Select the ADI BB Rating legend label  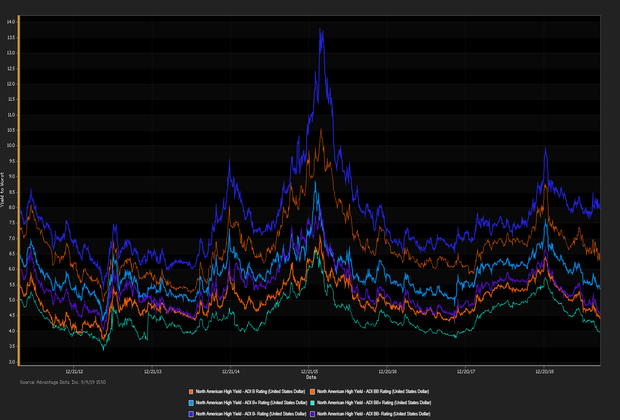(373, 392)
